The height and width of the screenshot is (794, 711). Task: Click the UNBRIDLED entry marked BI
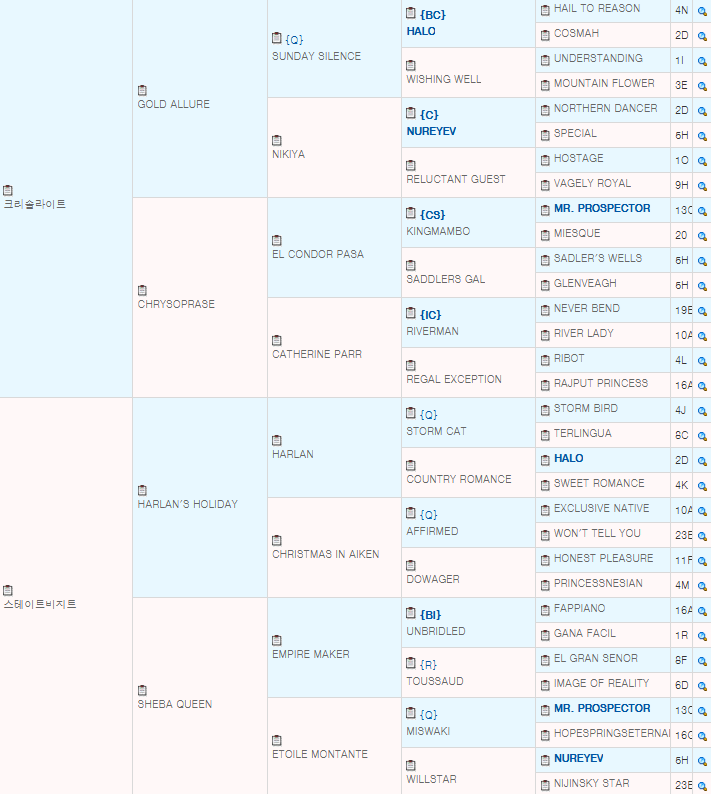[x=436, y=631]
